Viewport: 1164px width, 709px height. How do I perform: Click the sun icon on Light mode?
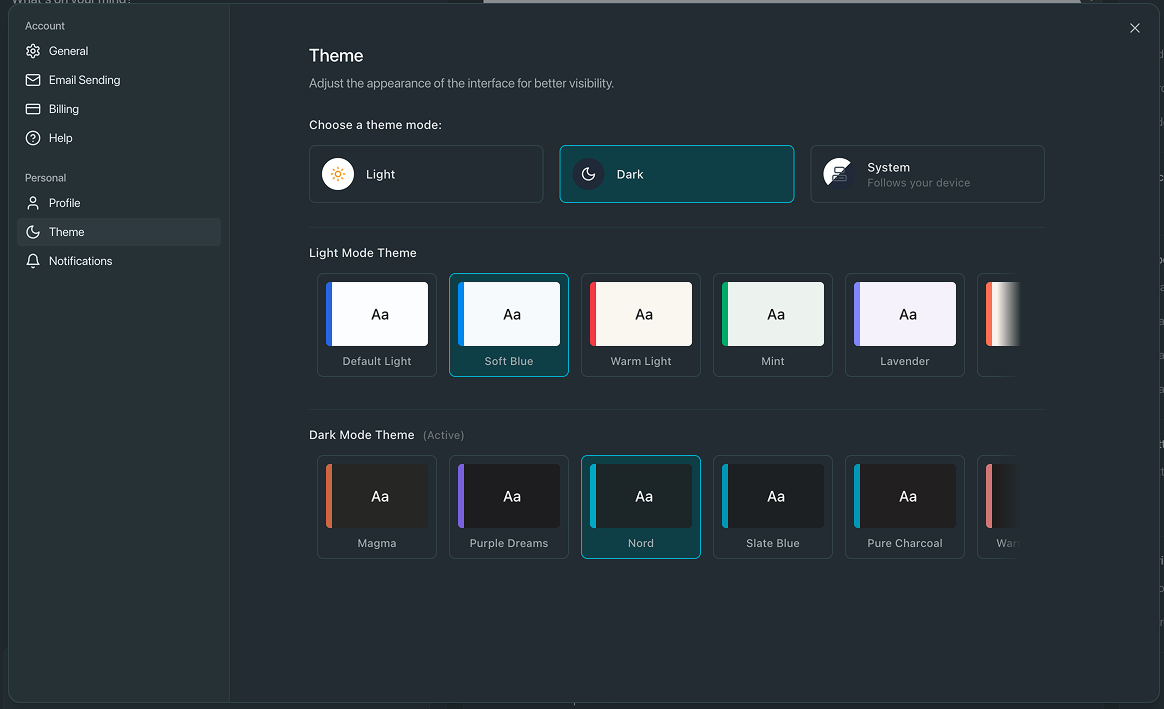click(338, 174)
